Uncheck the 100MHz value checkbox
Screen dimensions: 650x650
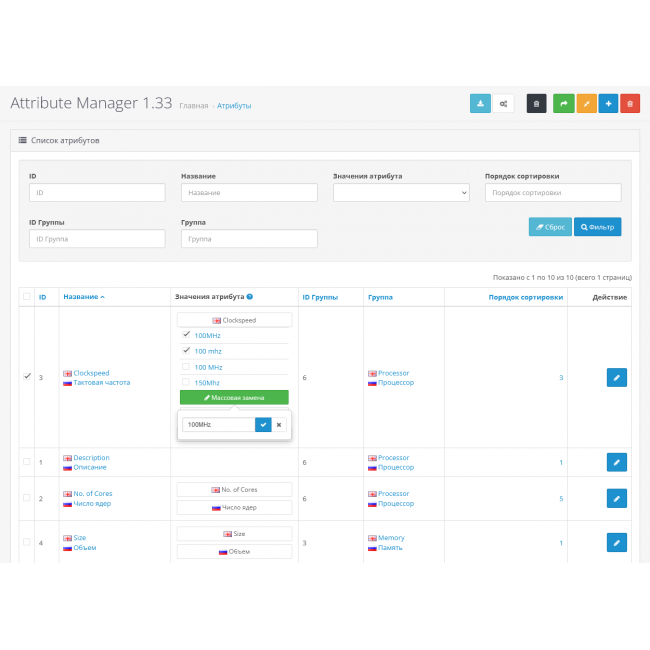[186, 335]
